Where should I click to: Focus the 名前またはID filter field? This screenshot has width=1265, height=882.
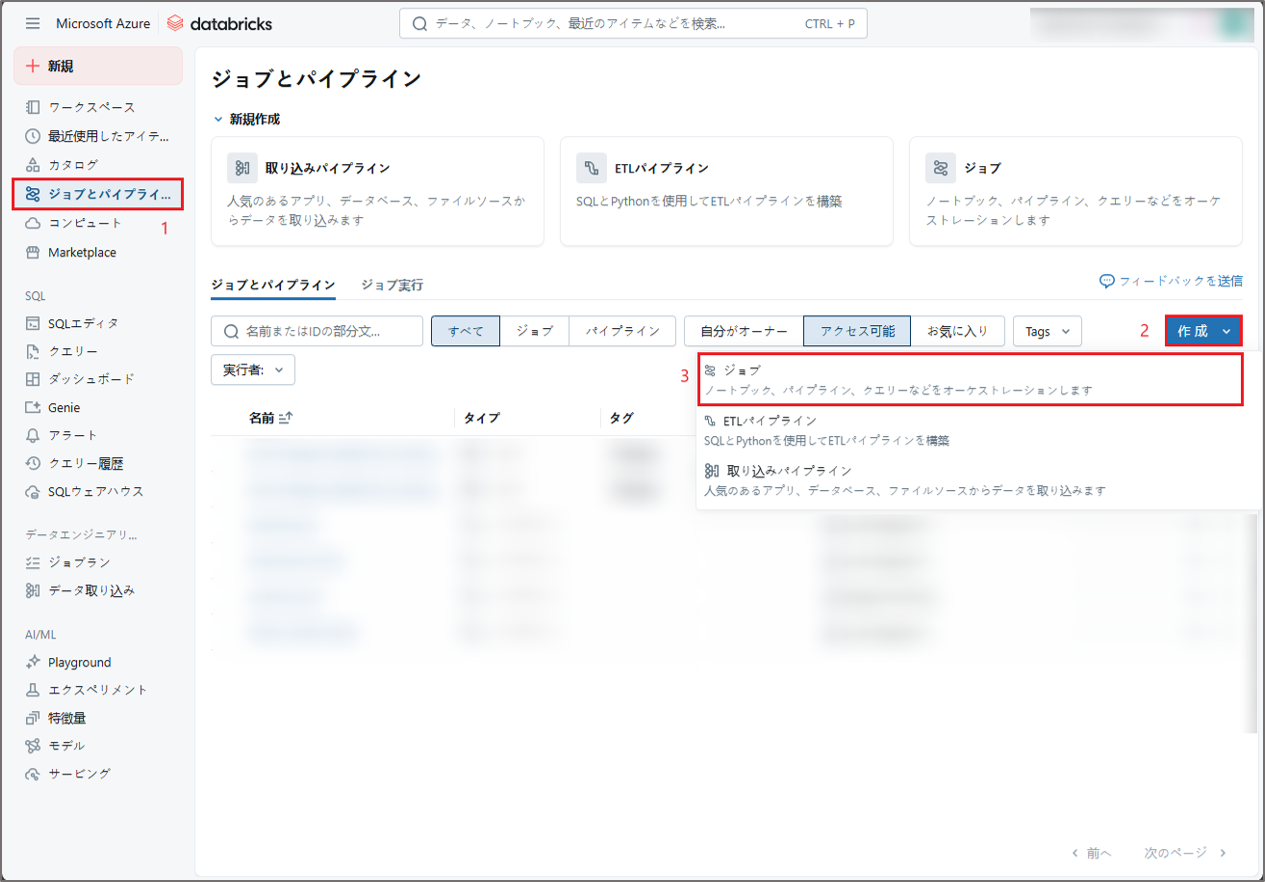click(x=317, y=331)
